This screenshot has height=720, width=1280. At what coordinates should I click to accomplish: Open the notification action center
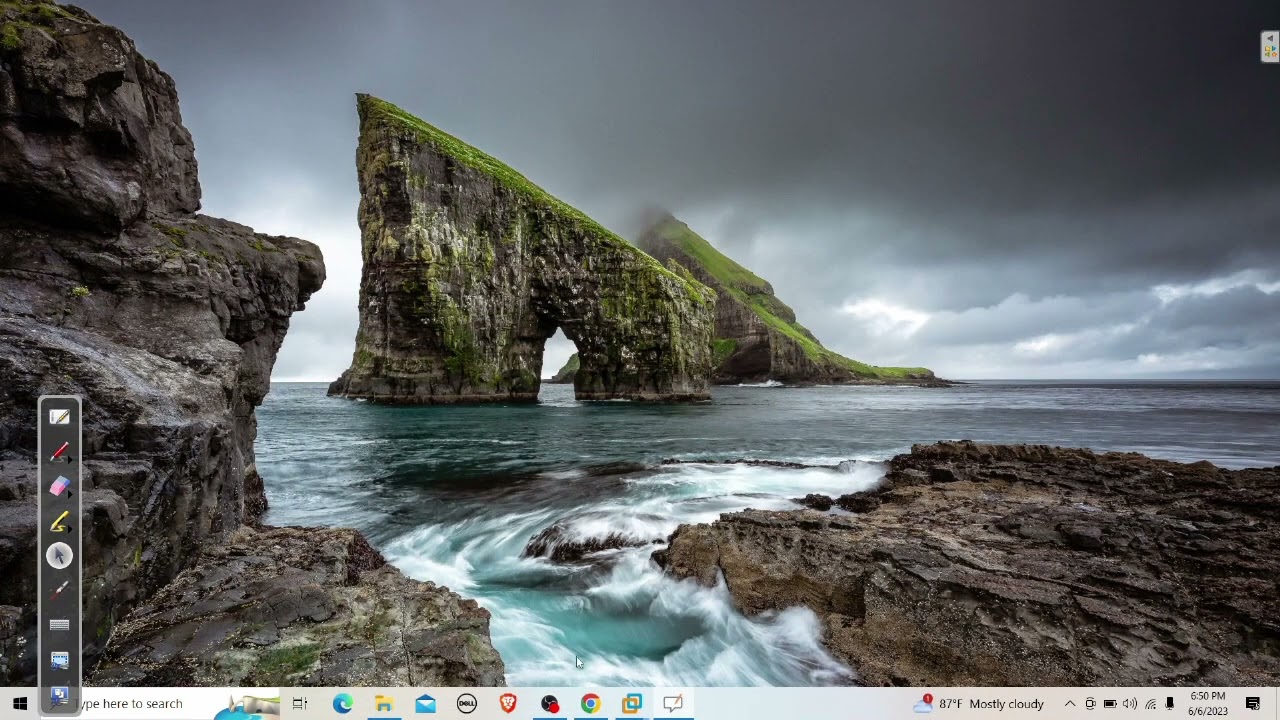[x=1253, y=704]
